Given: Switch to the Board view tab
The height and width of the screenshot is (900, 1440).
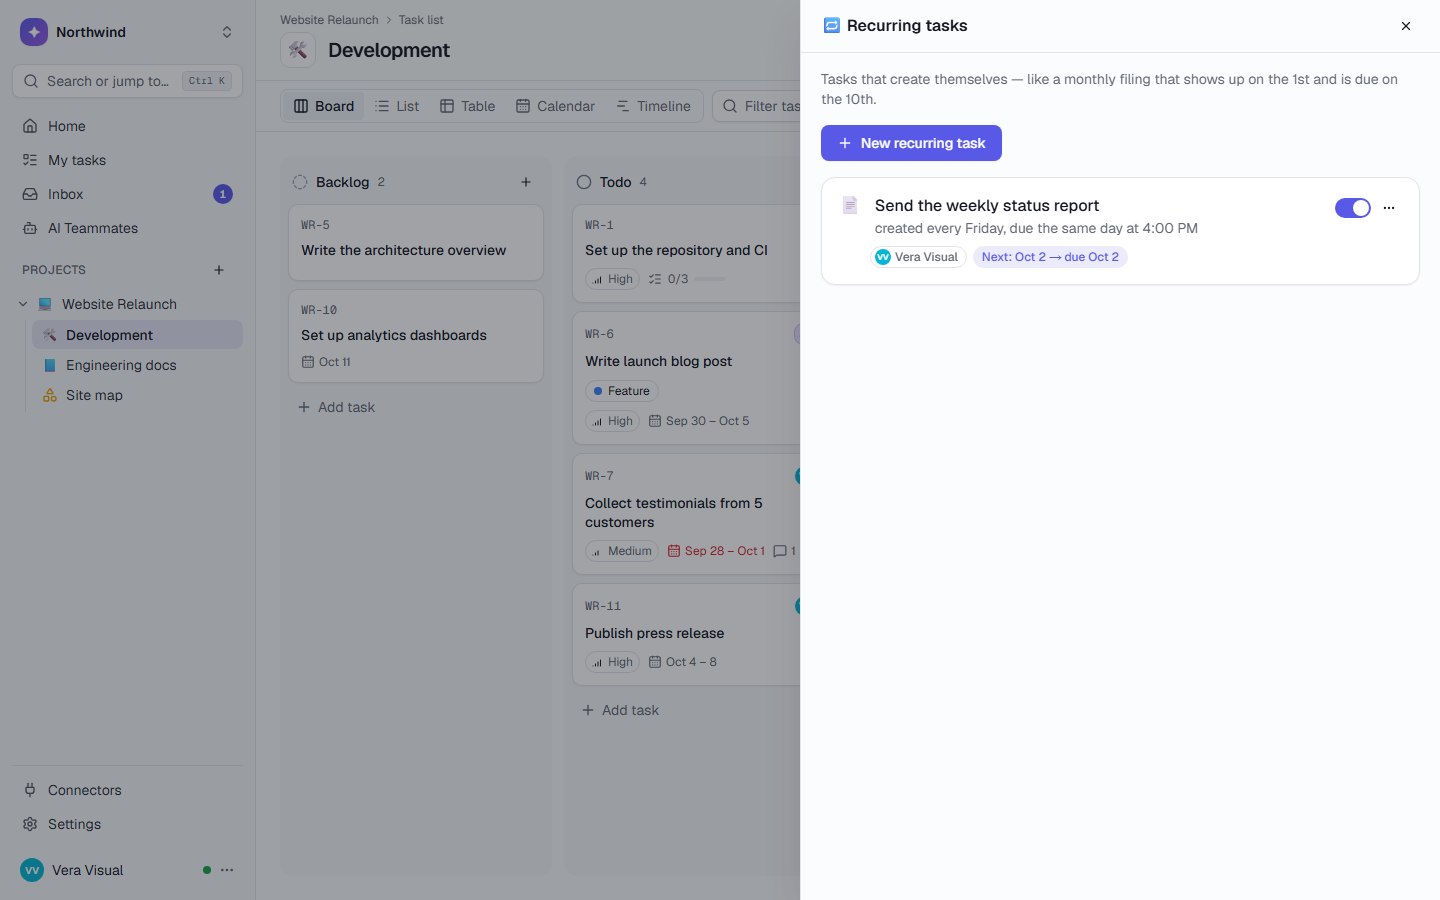Looking at the screenshot, I should click(x=324, y=106).
